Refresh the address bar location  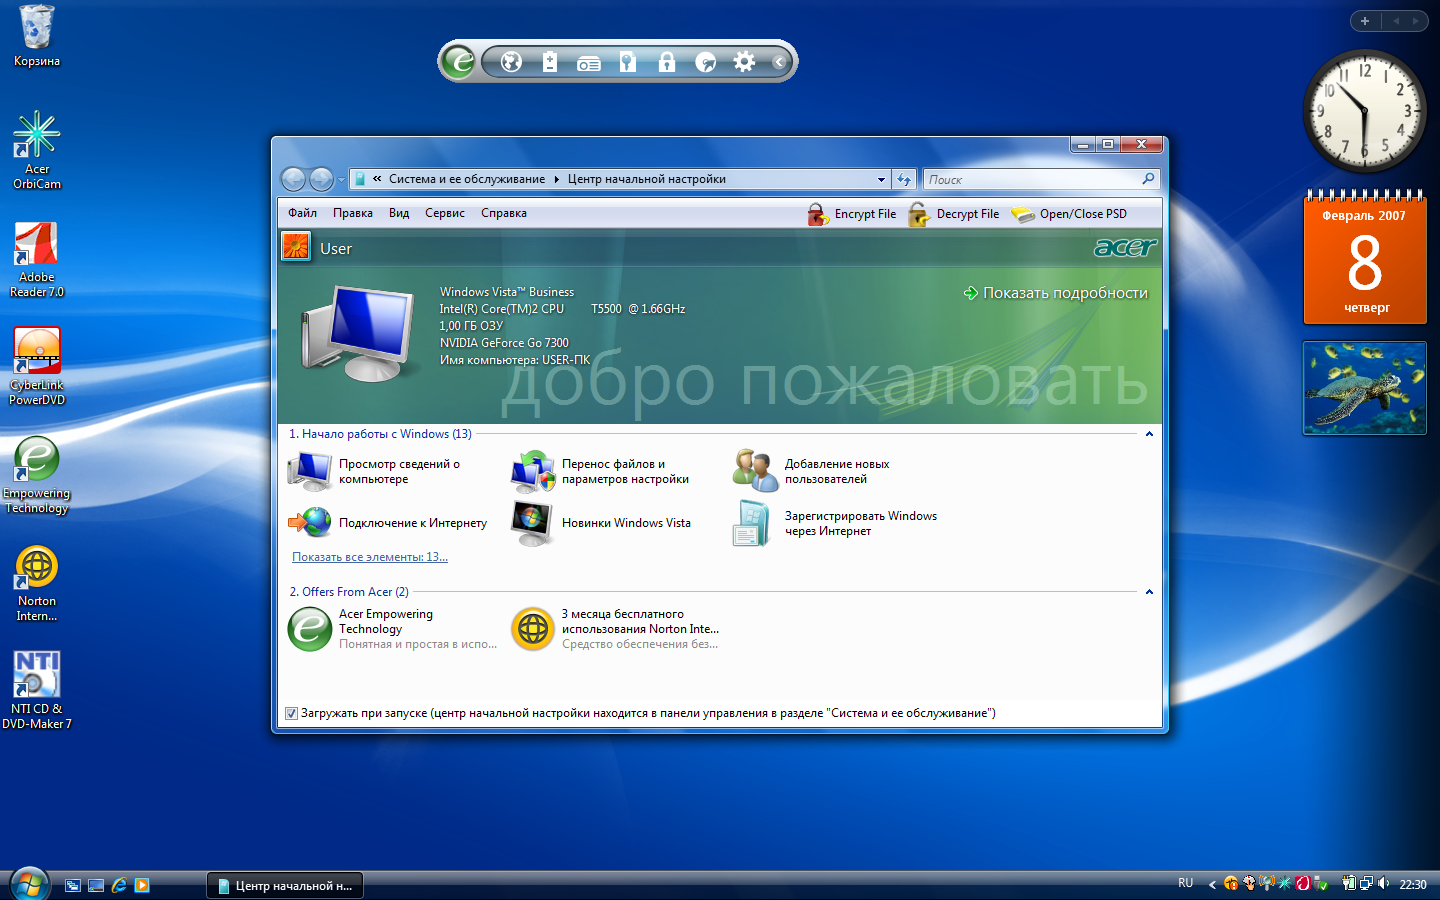[904, 180]
